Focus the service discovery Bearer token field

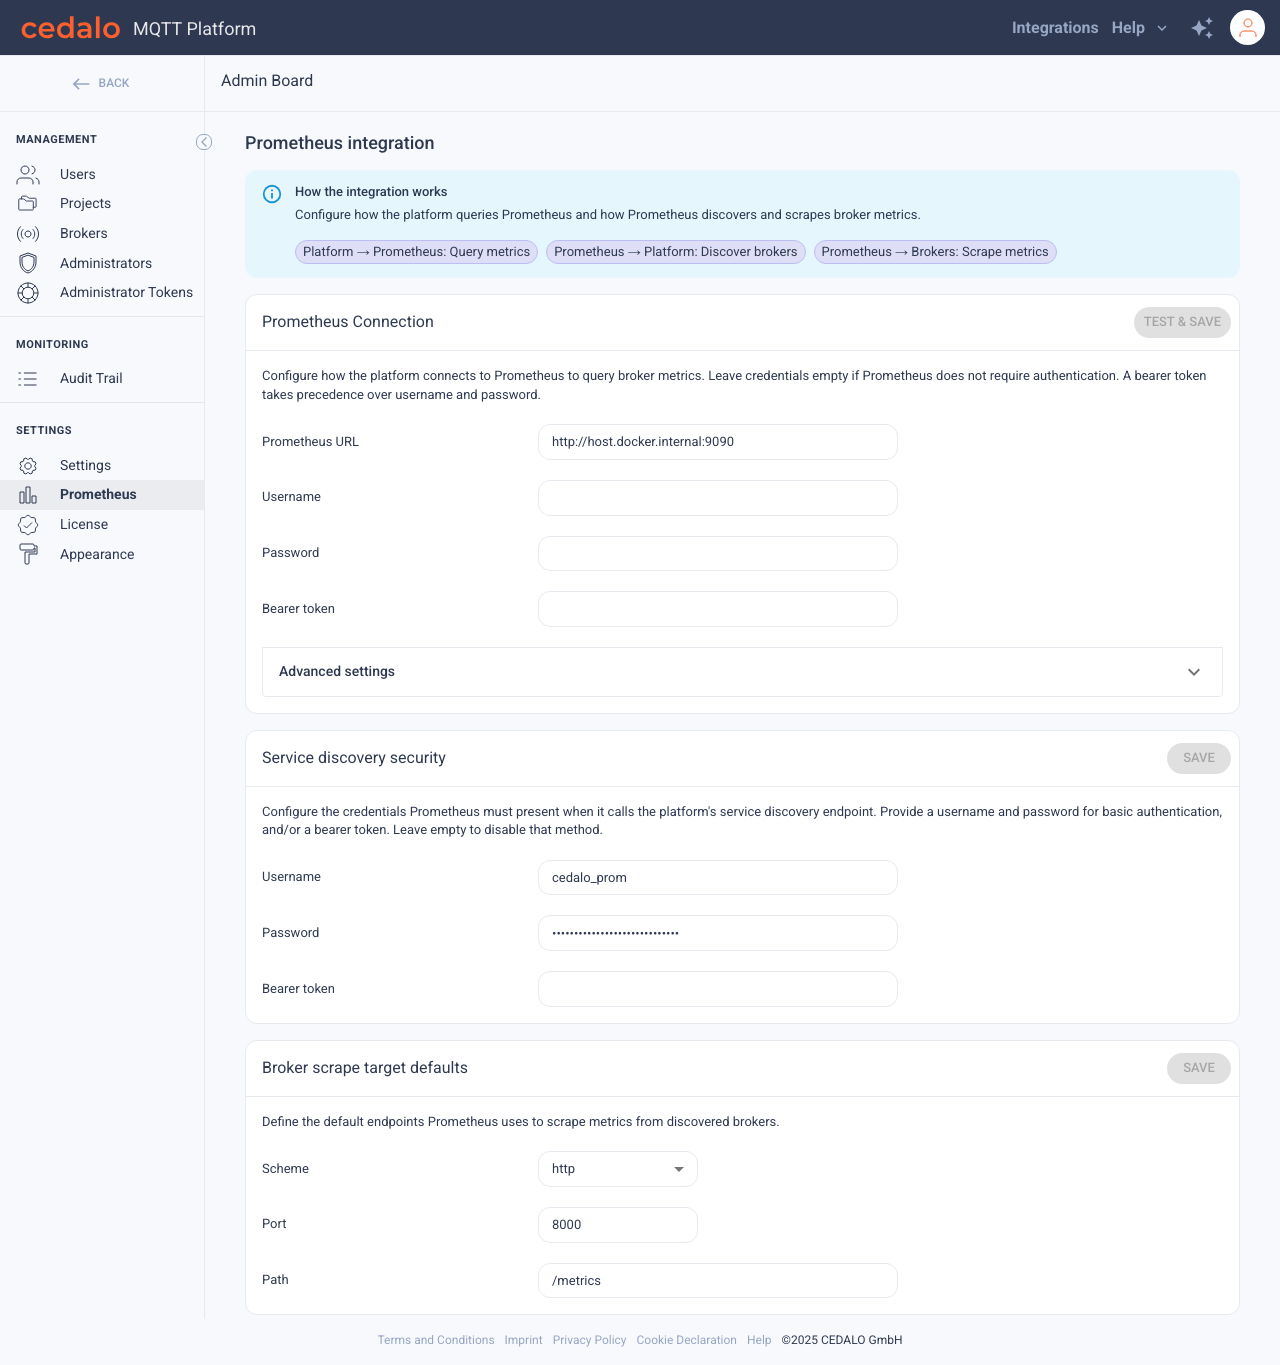pos(718,989)
